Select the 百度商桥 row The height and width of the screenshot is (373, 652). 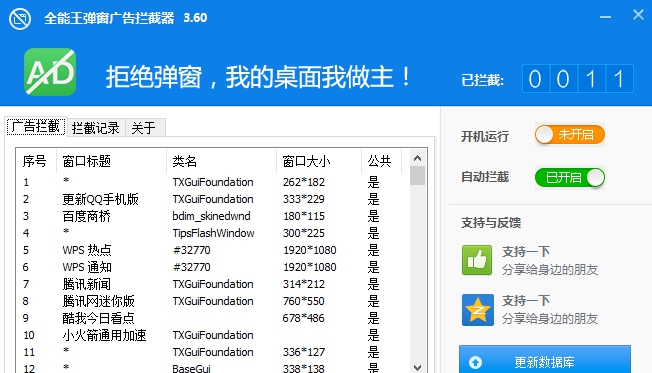click(212, 216)
